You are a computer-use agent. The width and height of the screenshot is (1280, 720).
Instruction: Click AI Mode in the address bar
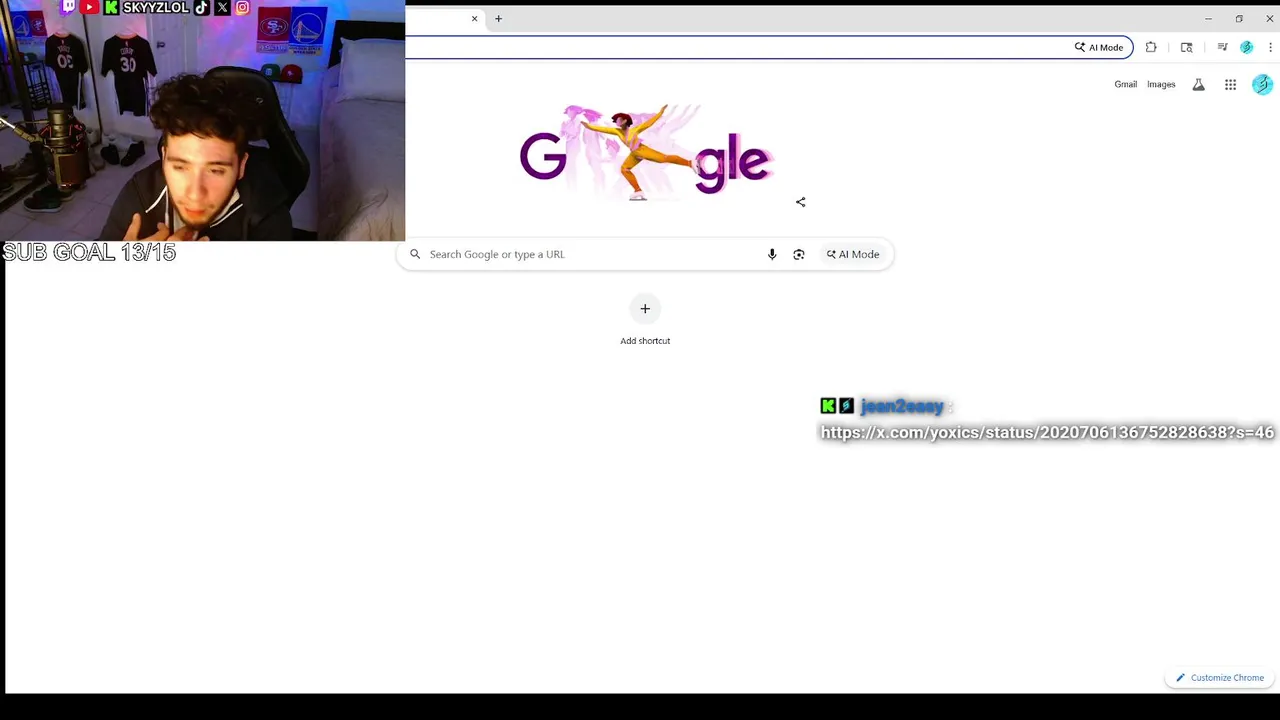1099,47
